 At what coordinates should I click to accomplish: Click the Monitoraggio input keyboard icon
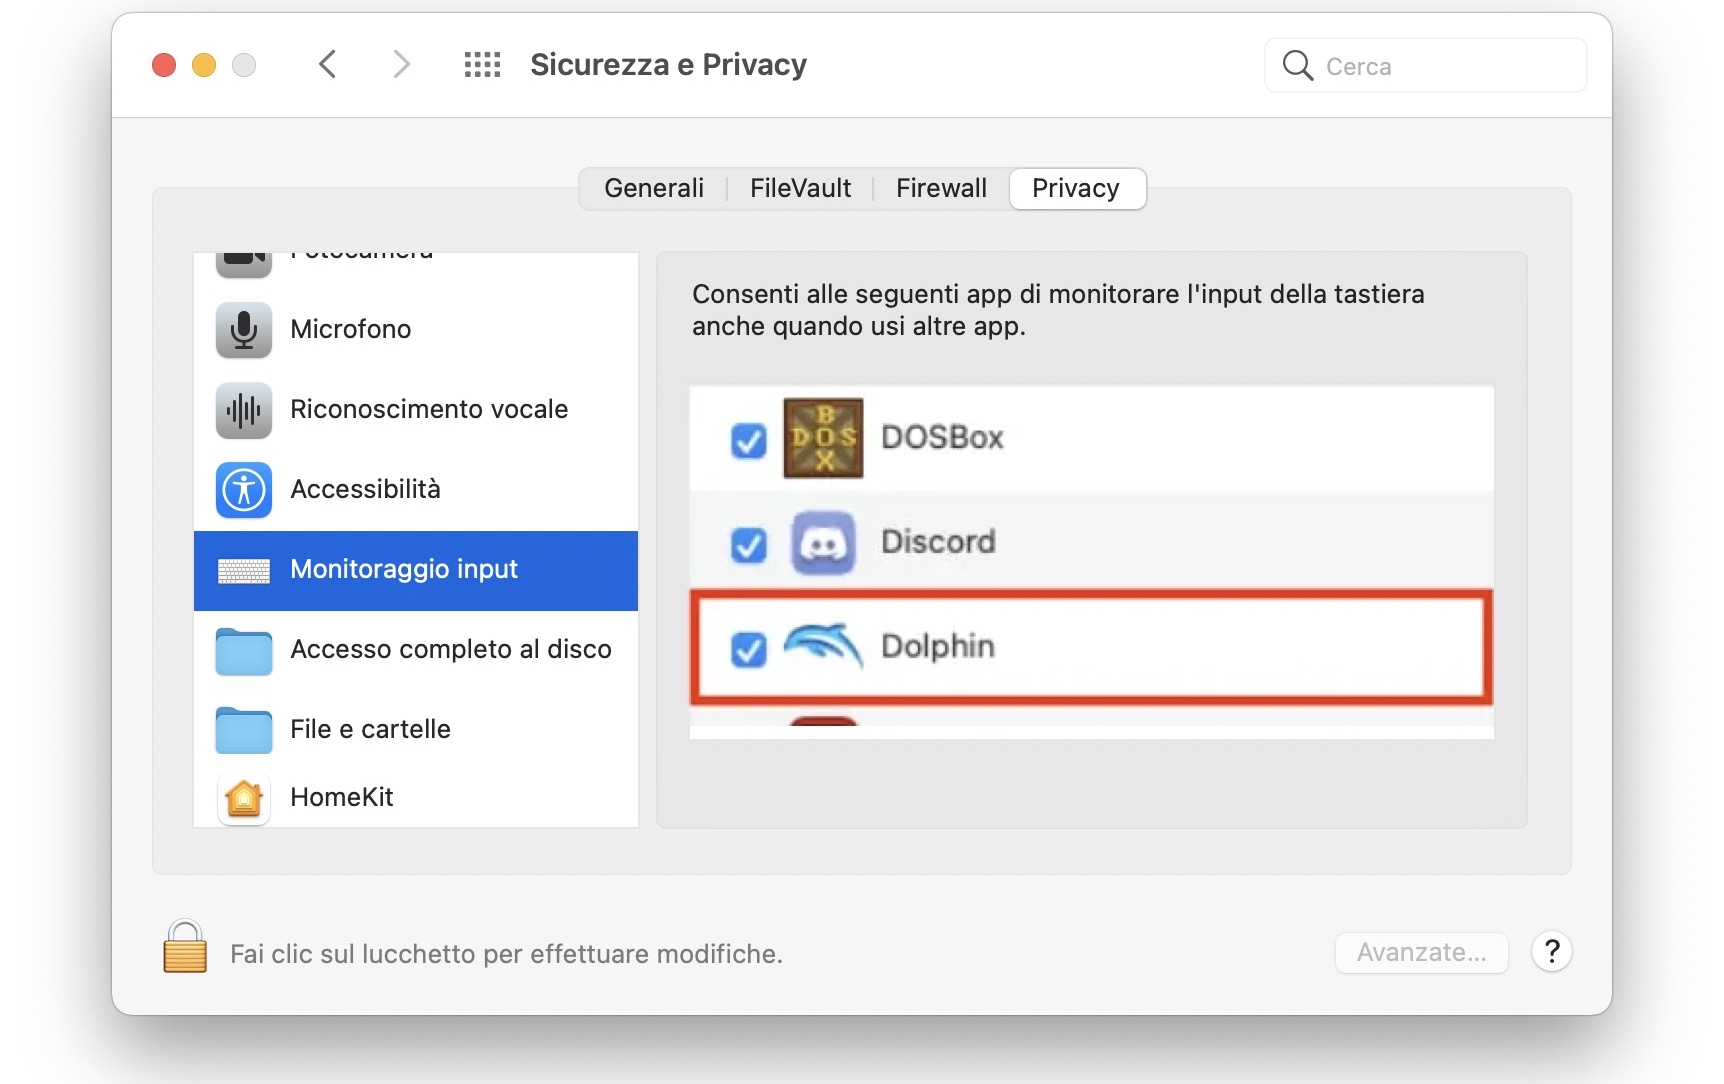pyautogui.click(x=243, y=570)
